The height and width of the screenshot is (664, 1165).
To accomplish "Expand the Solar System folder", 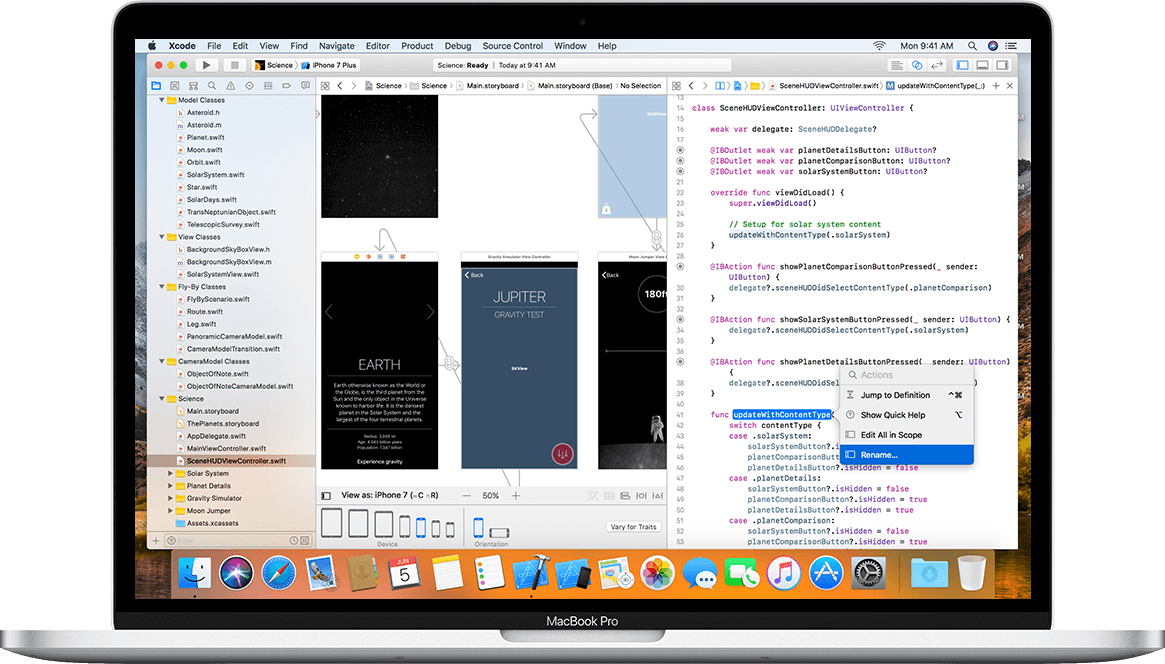I will (x=171, y=473).
